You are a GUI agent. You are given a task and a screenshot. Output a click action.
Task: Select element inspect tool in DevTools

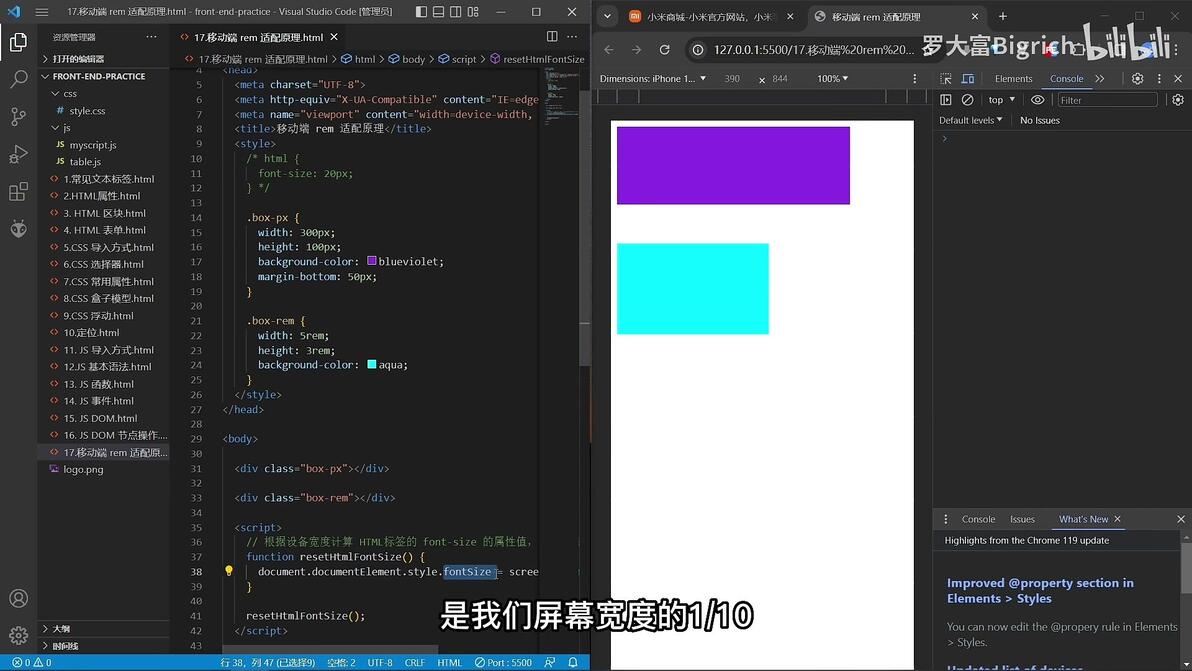click(x=946, y=78)
